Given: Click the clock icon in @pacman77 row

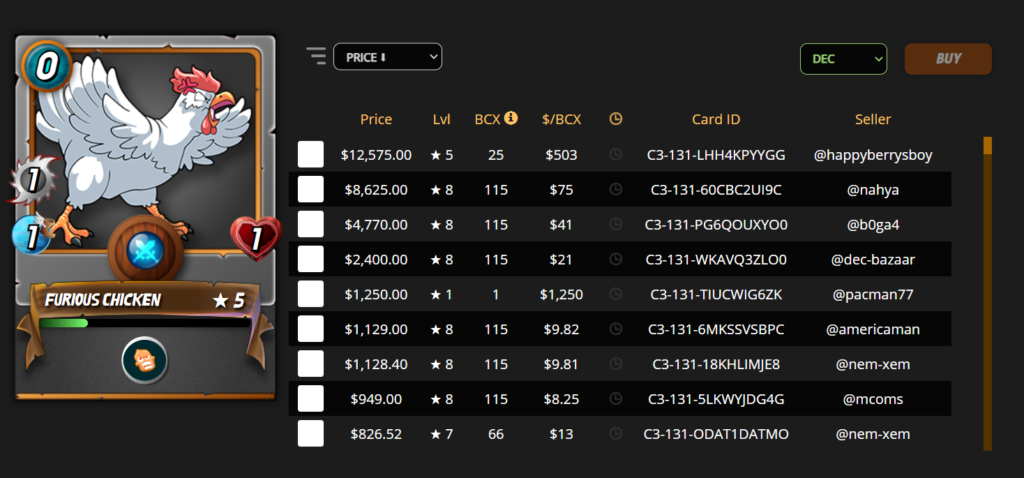Looking at the screenshot, I should point(616,294).
